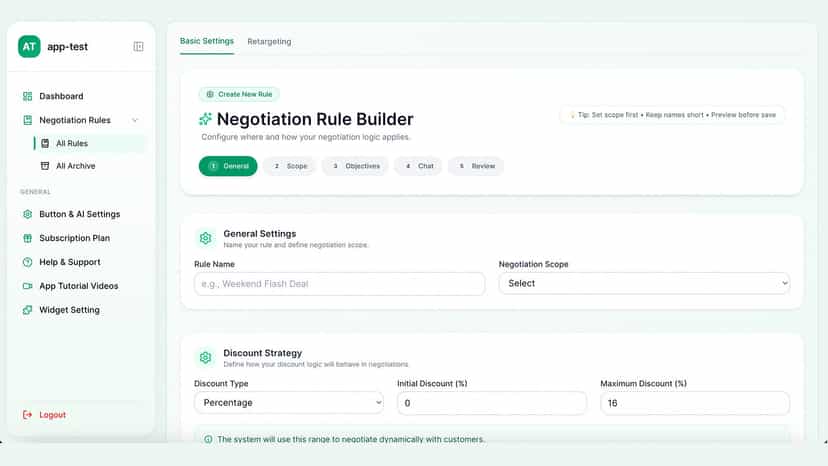Collapse the sidebar panel icon

pyautogui.click(x=138, y=46)
